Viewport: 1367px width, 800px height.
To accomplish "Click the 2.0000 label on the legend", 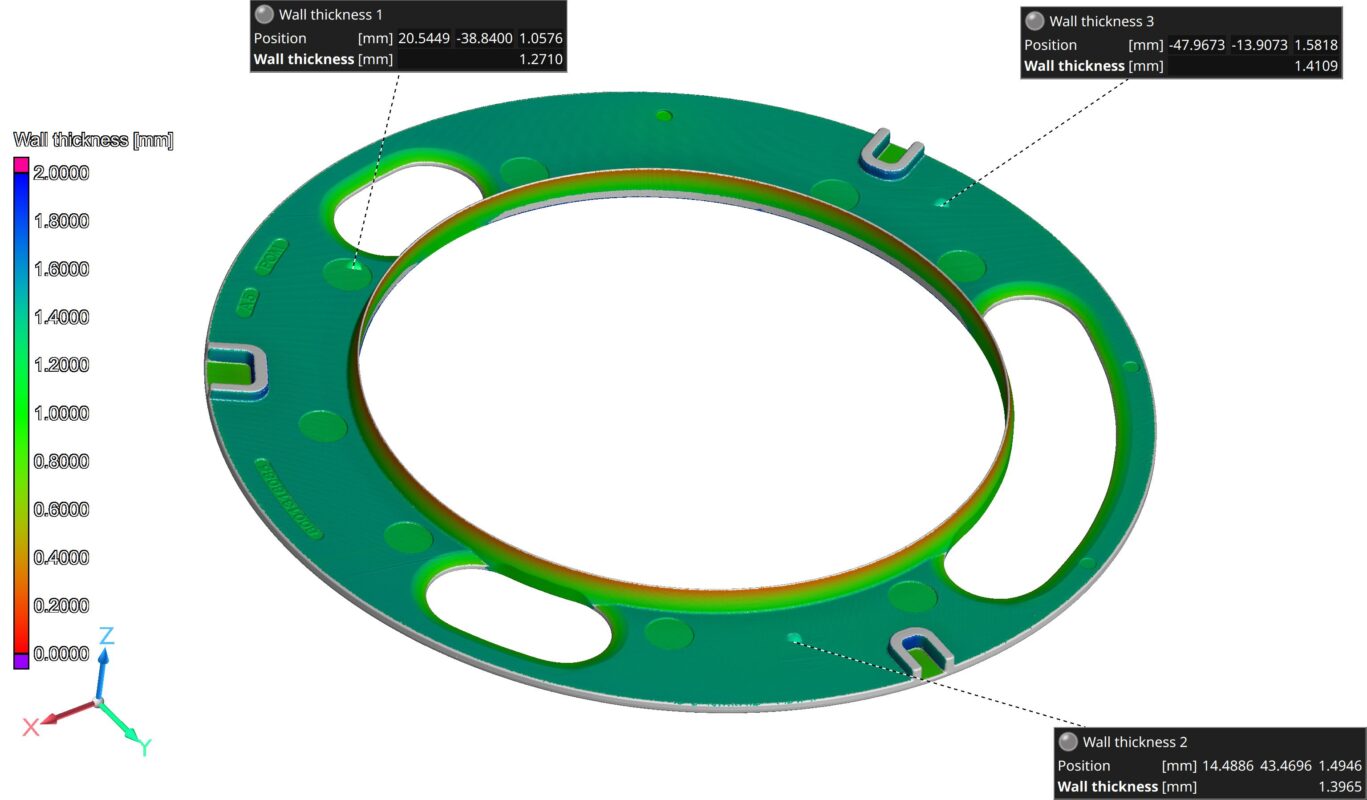I will point(62,173).
